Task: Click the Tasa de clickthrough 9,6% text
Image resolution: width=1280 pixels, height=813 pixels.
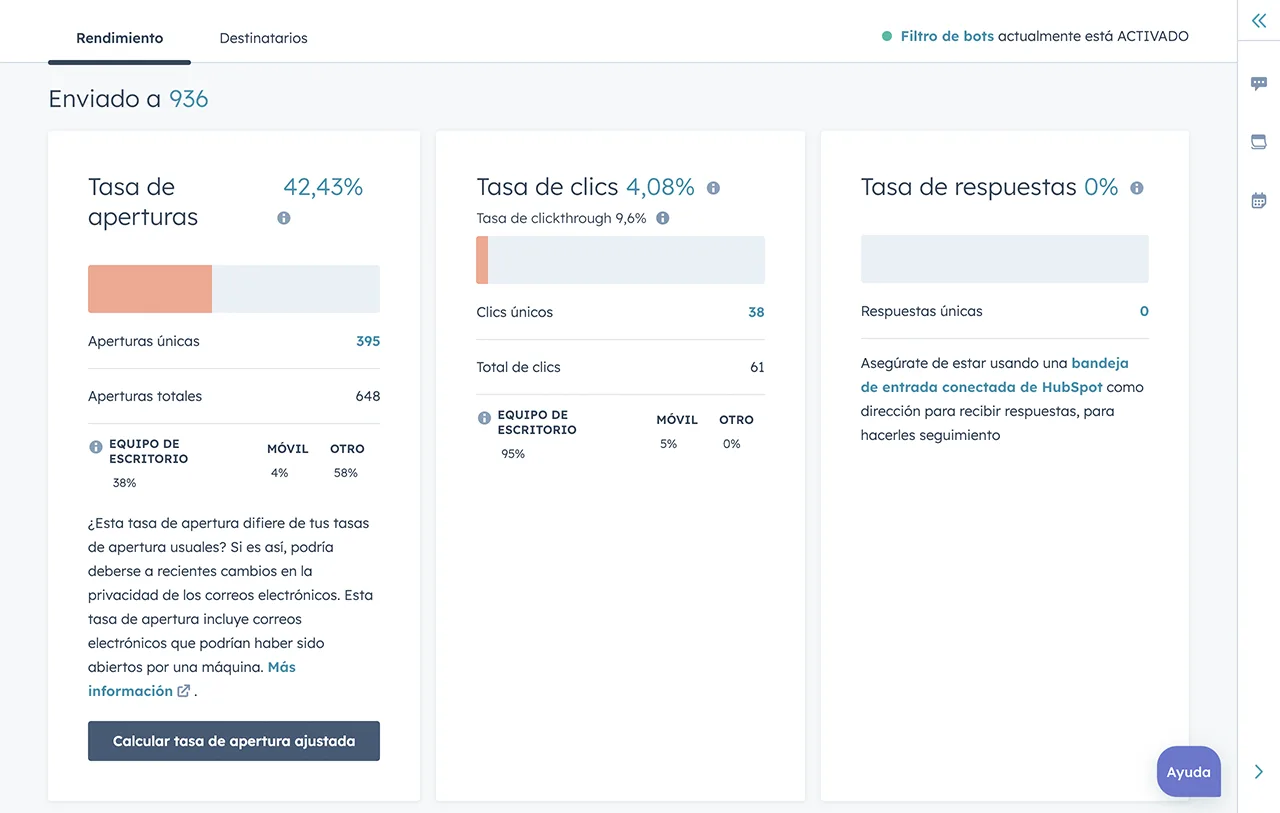Action: 562,218
